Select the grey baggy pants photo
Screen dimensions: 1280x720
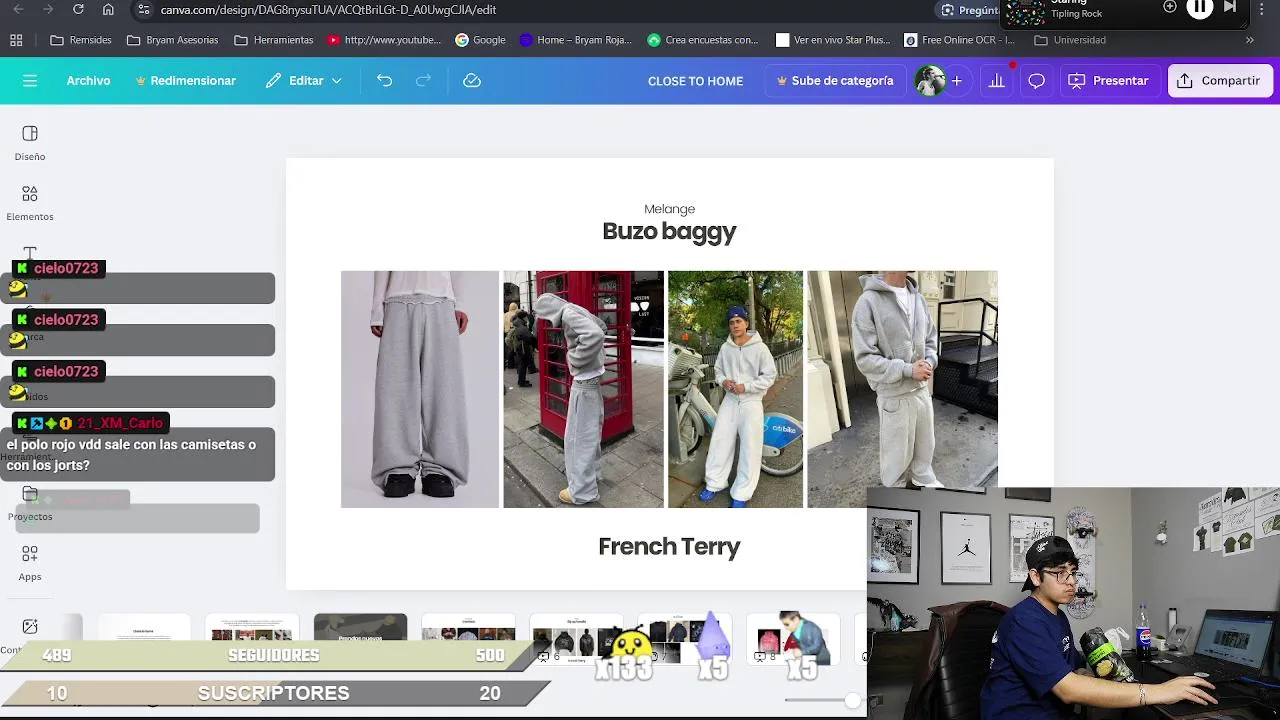click(420, 389)
